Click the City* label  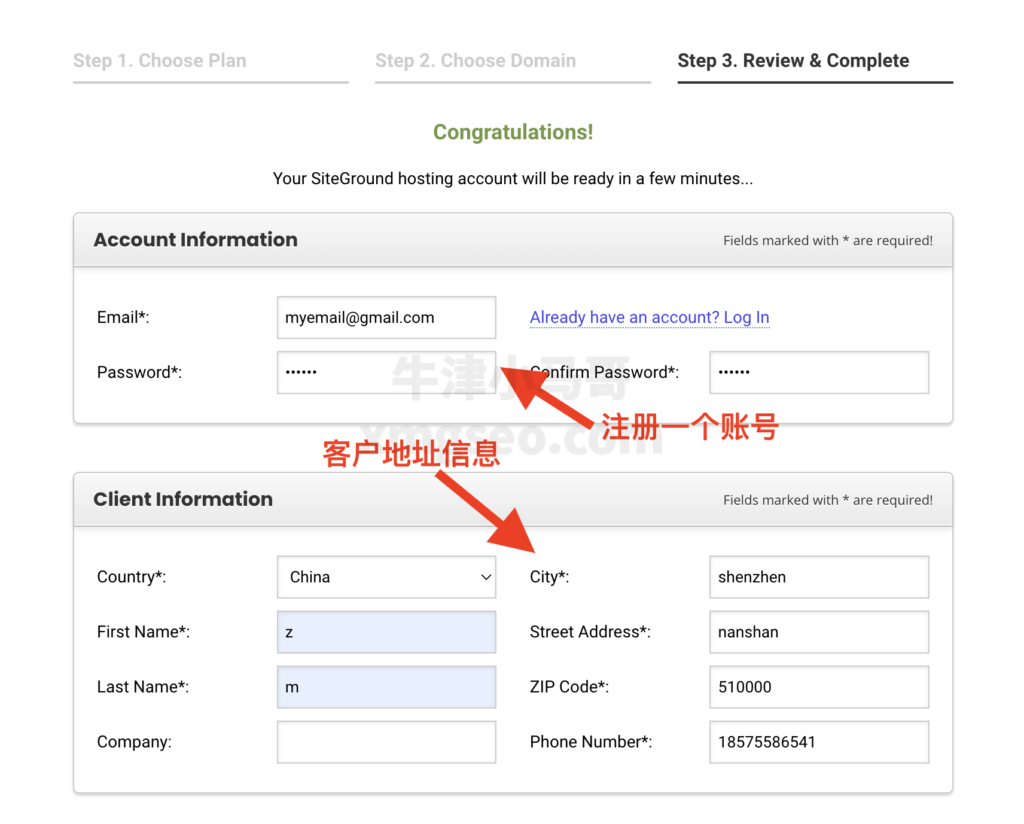click(x=549, y=577)
